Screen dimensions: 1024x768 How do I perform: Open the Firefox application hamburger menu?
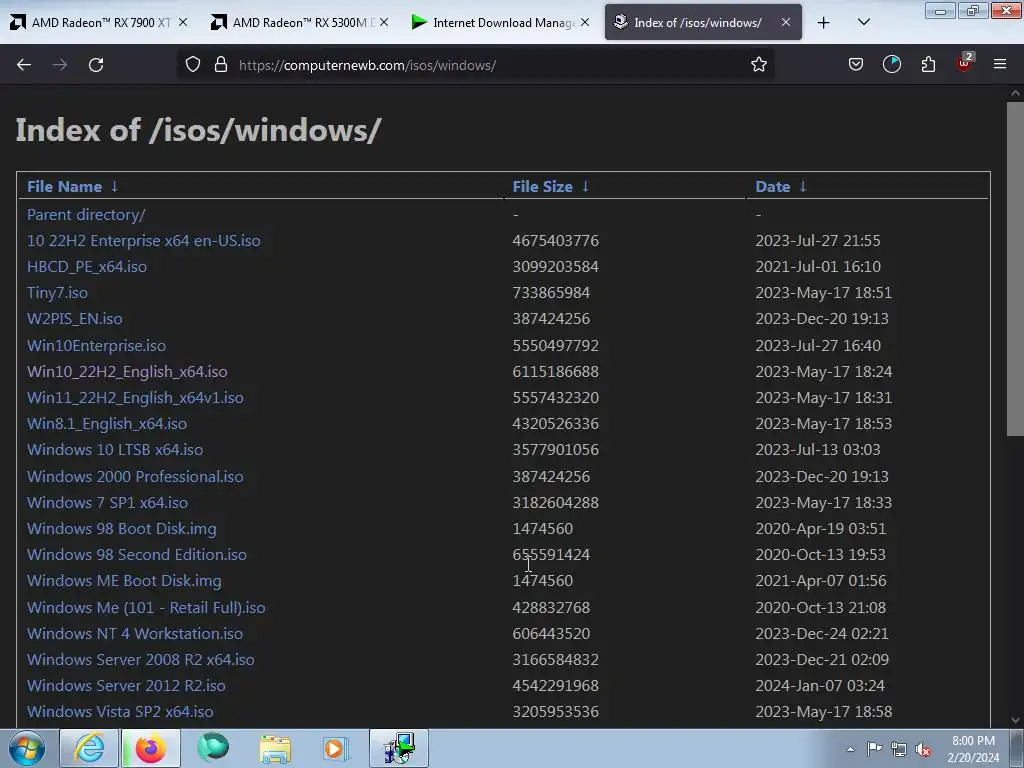point(1000,64)
